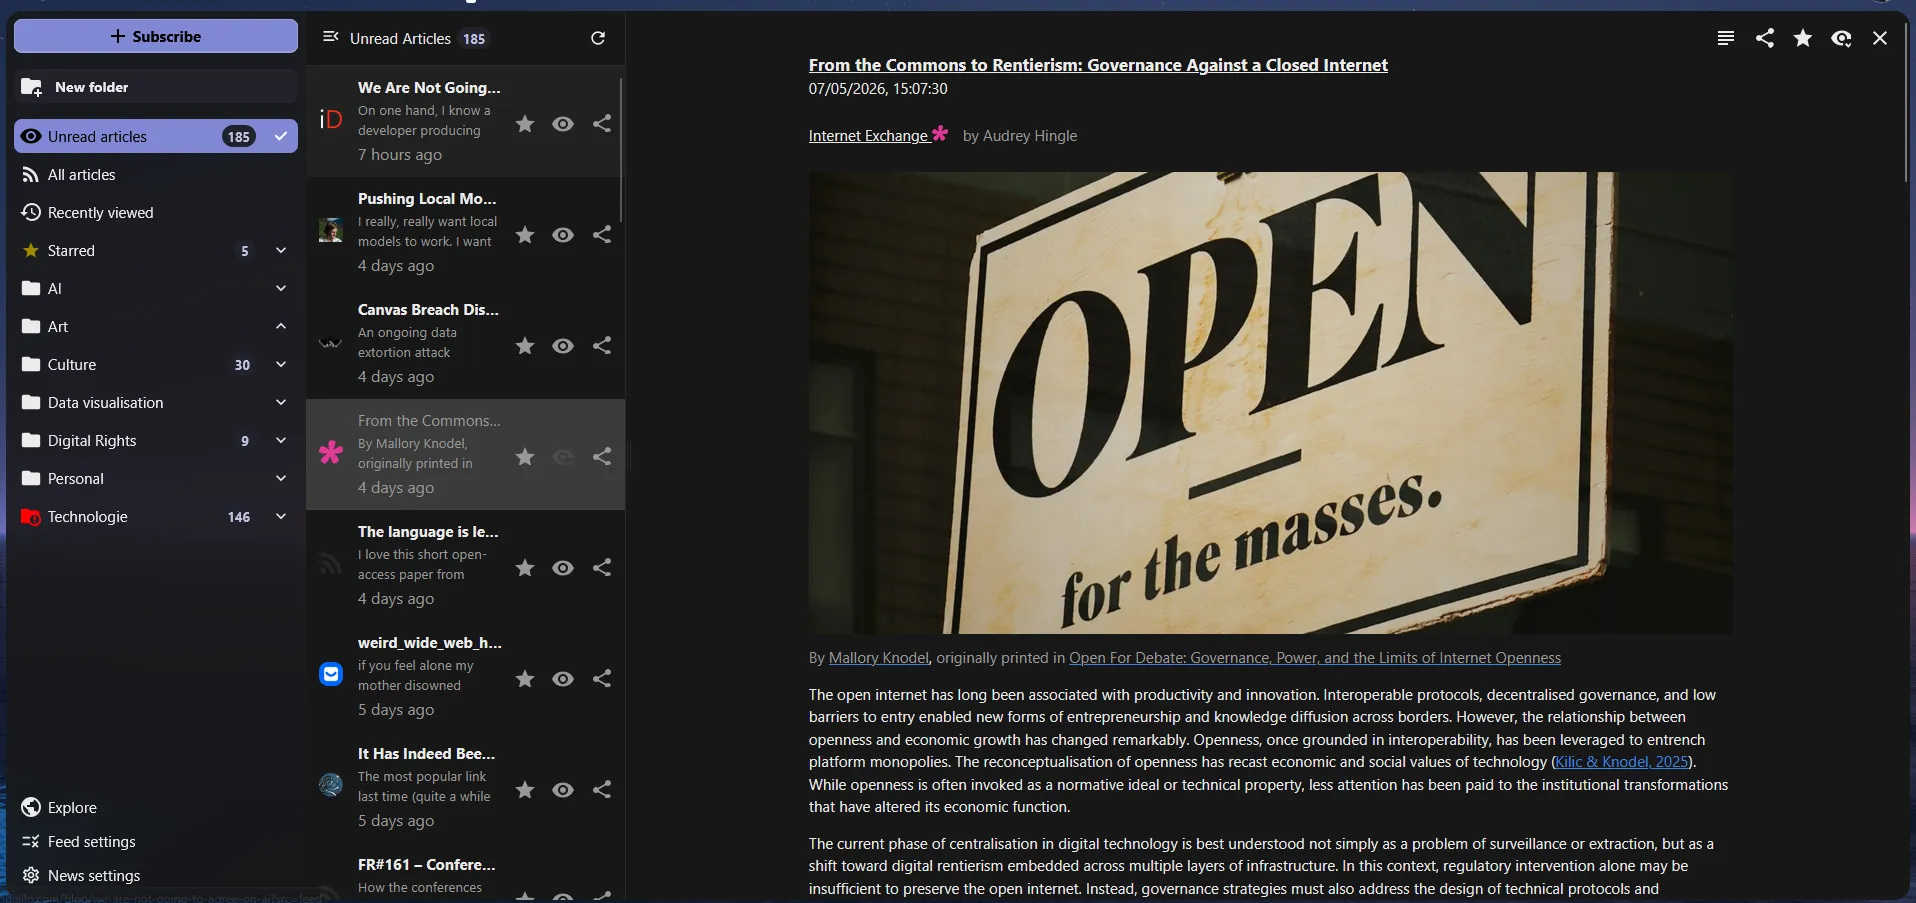Expand the Technologie folder
This screenshot has height=903, width=1916.
tap(281, 517)
